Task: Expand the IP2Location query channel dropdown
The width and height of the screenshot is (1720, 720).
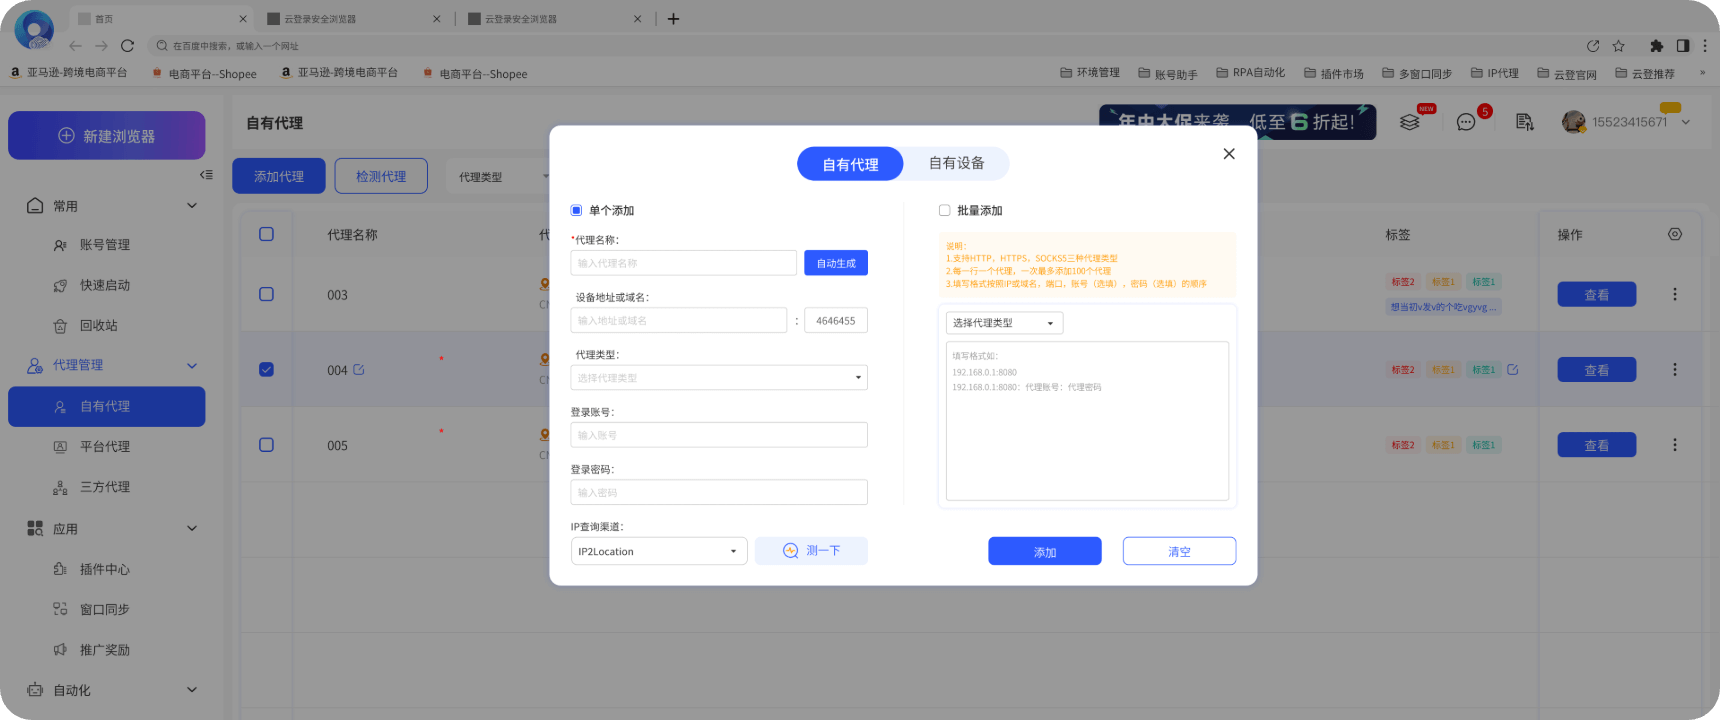Action: [x=658, y=551]
